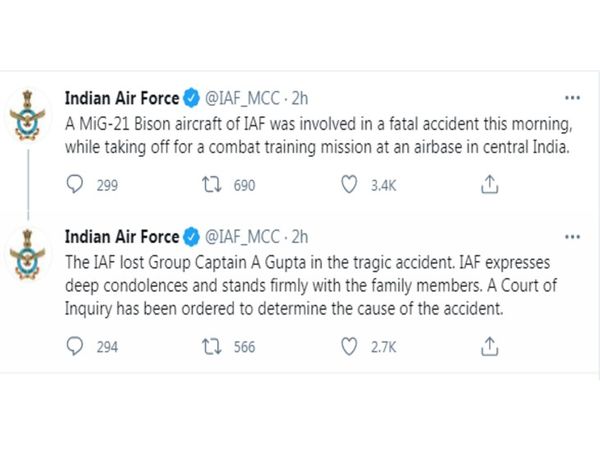This screenshot has height=450, width=600.
Task: Open second tweet's 2h timestamp
Action: coord(300,237)
